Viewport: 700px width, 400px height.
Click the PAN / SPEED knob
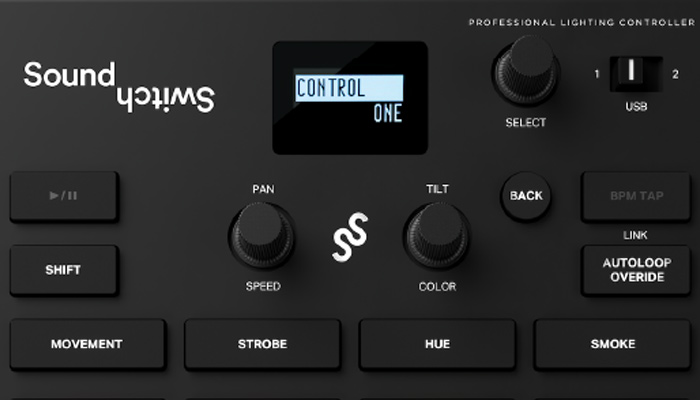pos(262,235)
